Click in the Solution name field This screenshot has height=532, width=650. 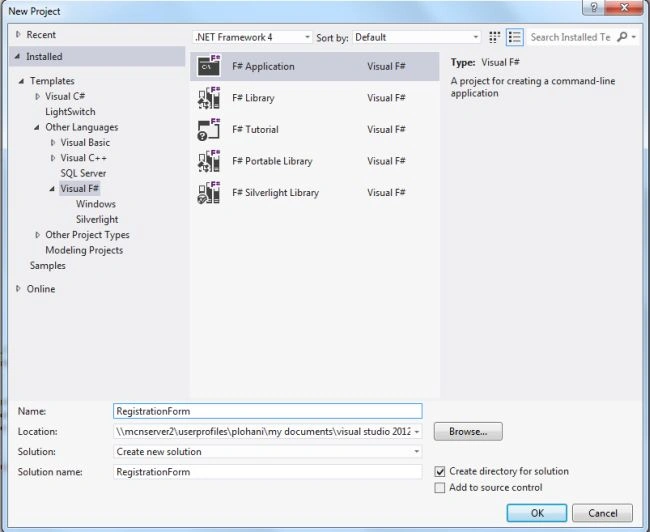coord(267,472)
